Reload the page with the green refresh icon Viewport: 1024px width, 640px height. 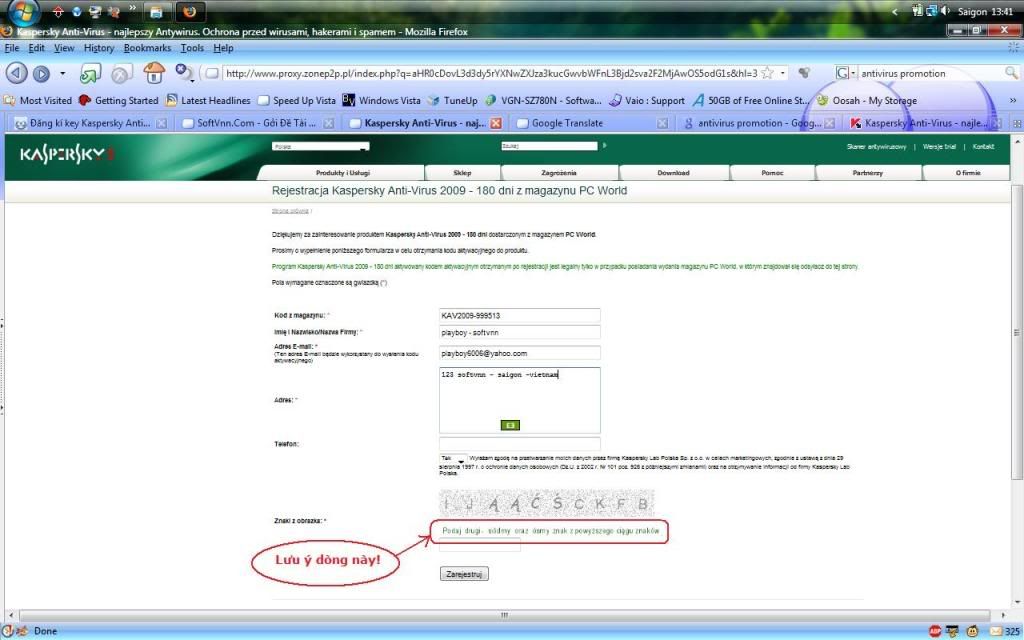click(90, 74)
